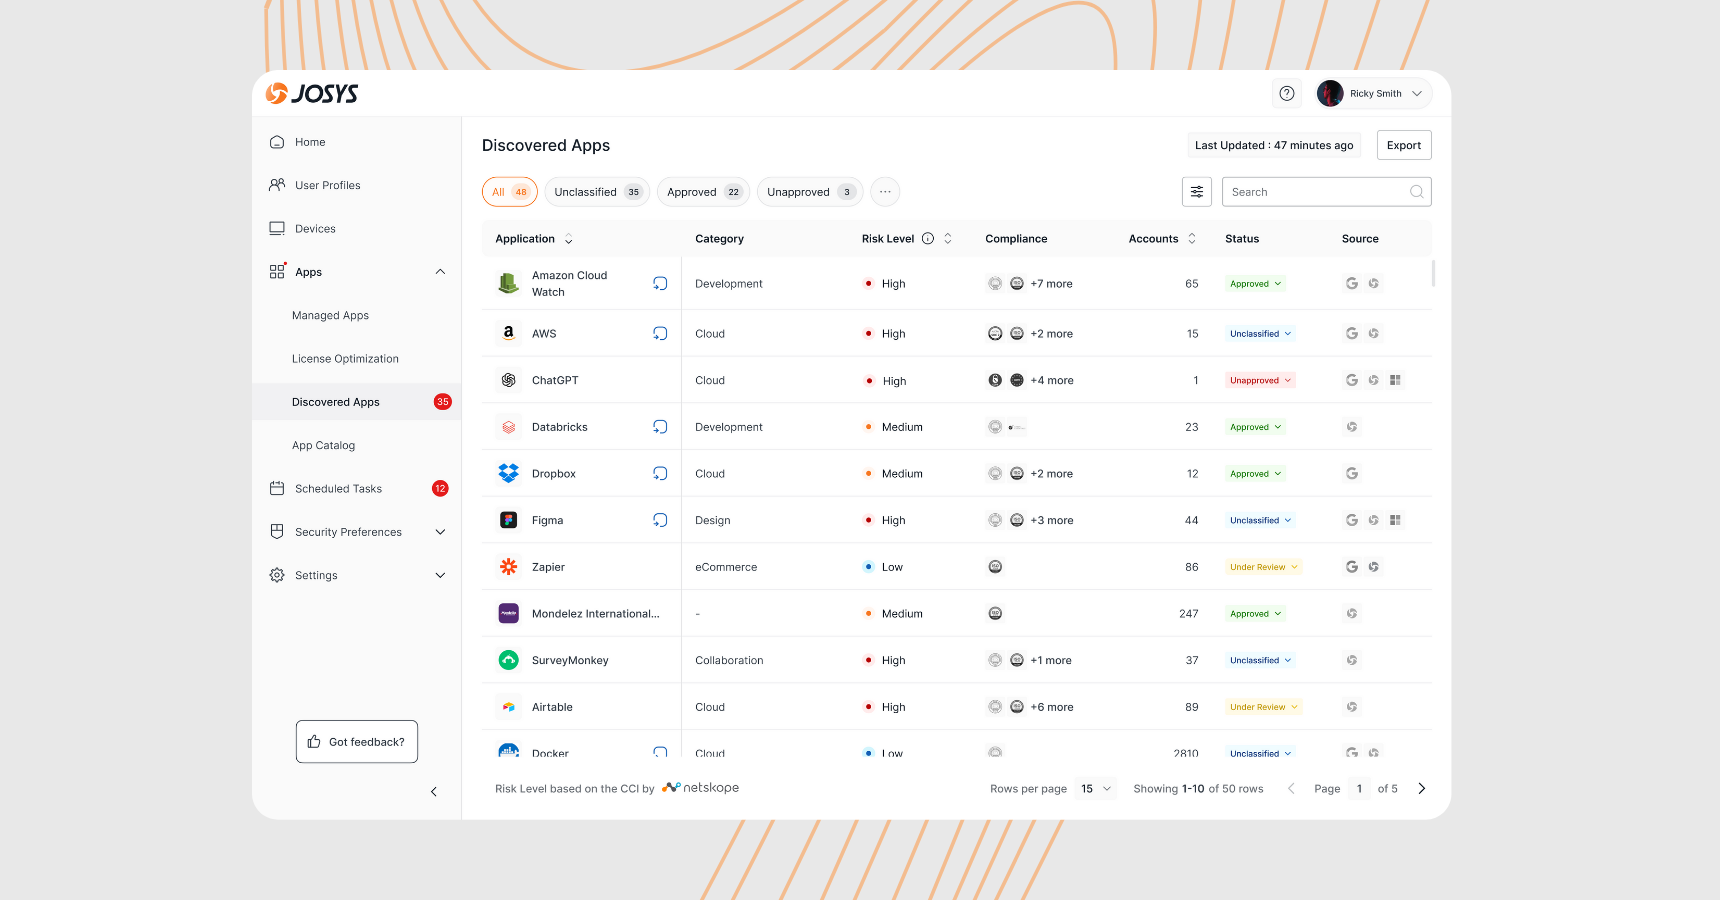Image resolution: width=1720 pixels, height=900 pixels.
Task: Select the Unclassified 35 filter tab
Action: [x=597, y=192]
